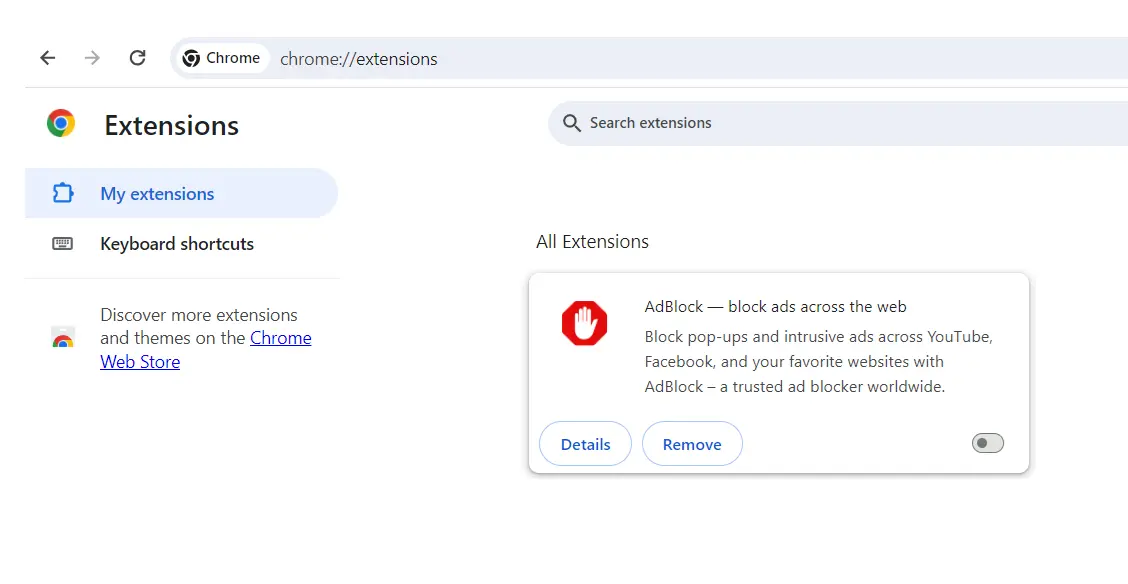Open AdBlock Details
This screenshot has height=584, width=1128.
[585, 444]
